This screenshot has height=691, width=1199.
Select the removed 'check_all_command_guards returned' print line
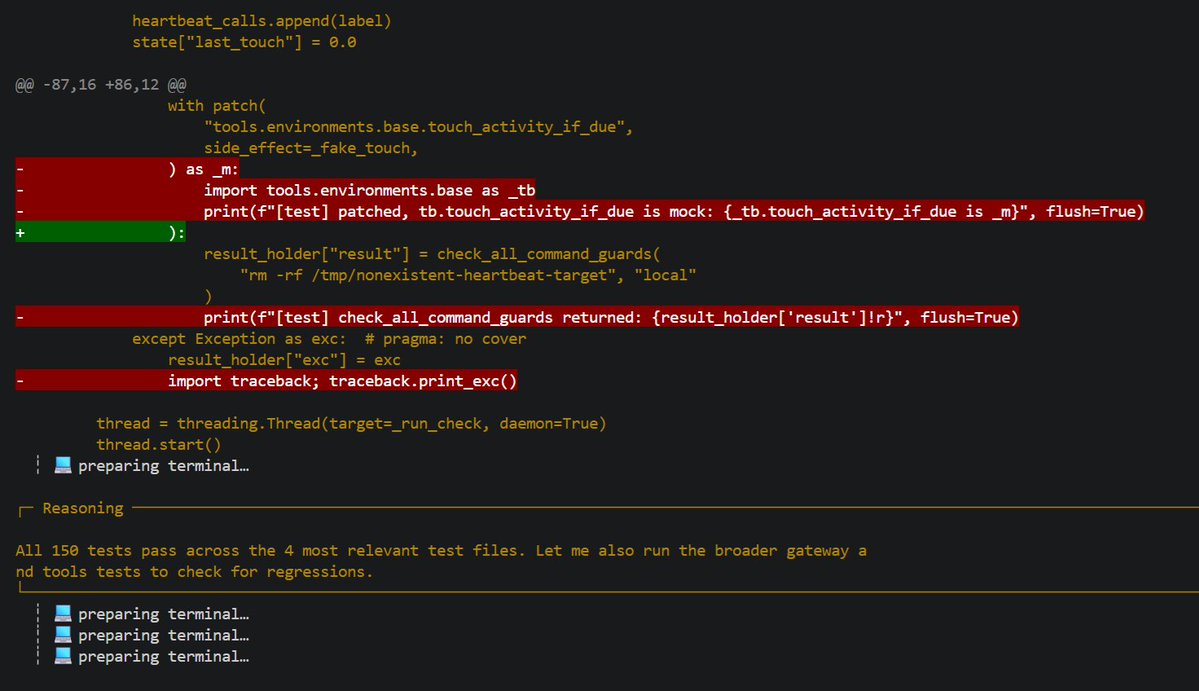[x=610, y=318]
